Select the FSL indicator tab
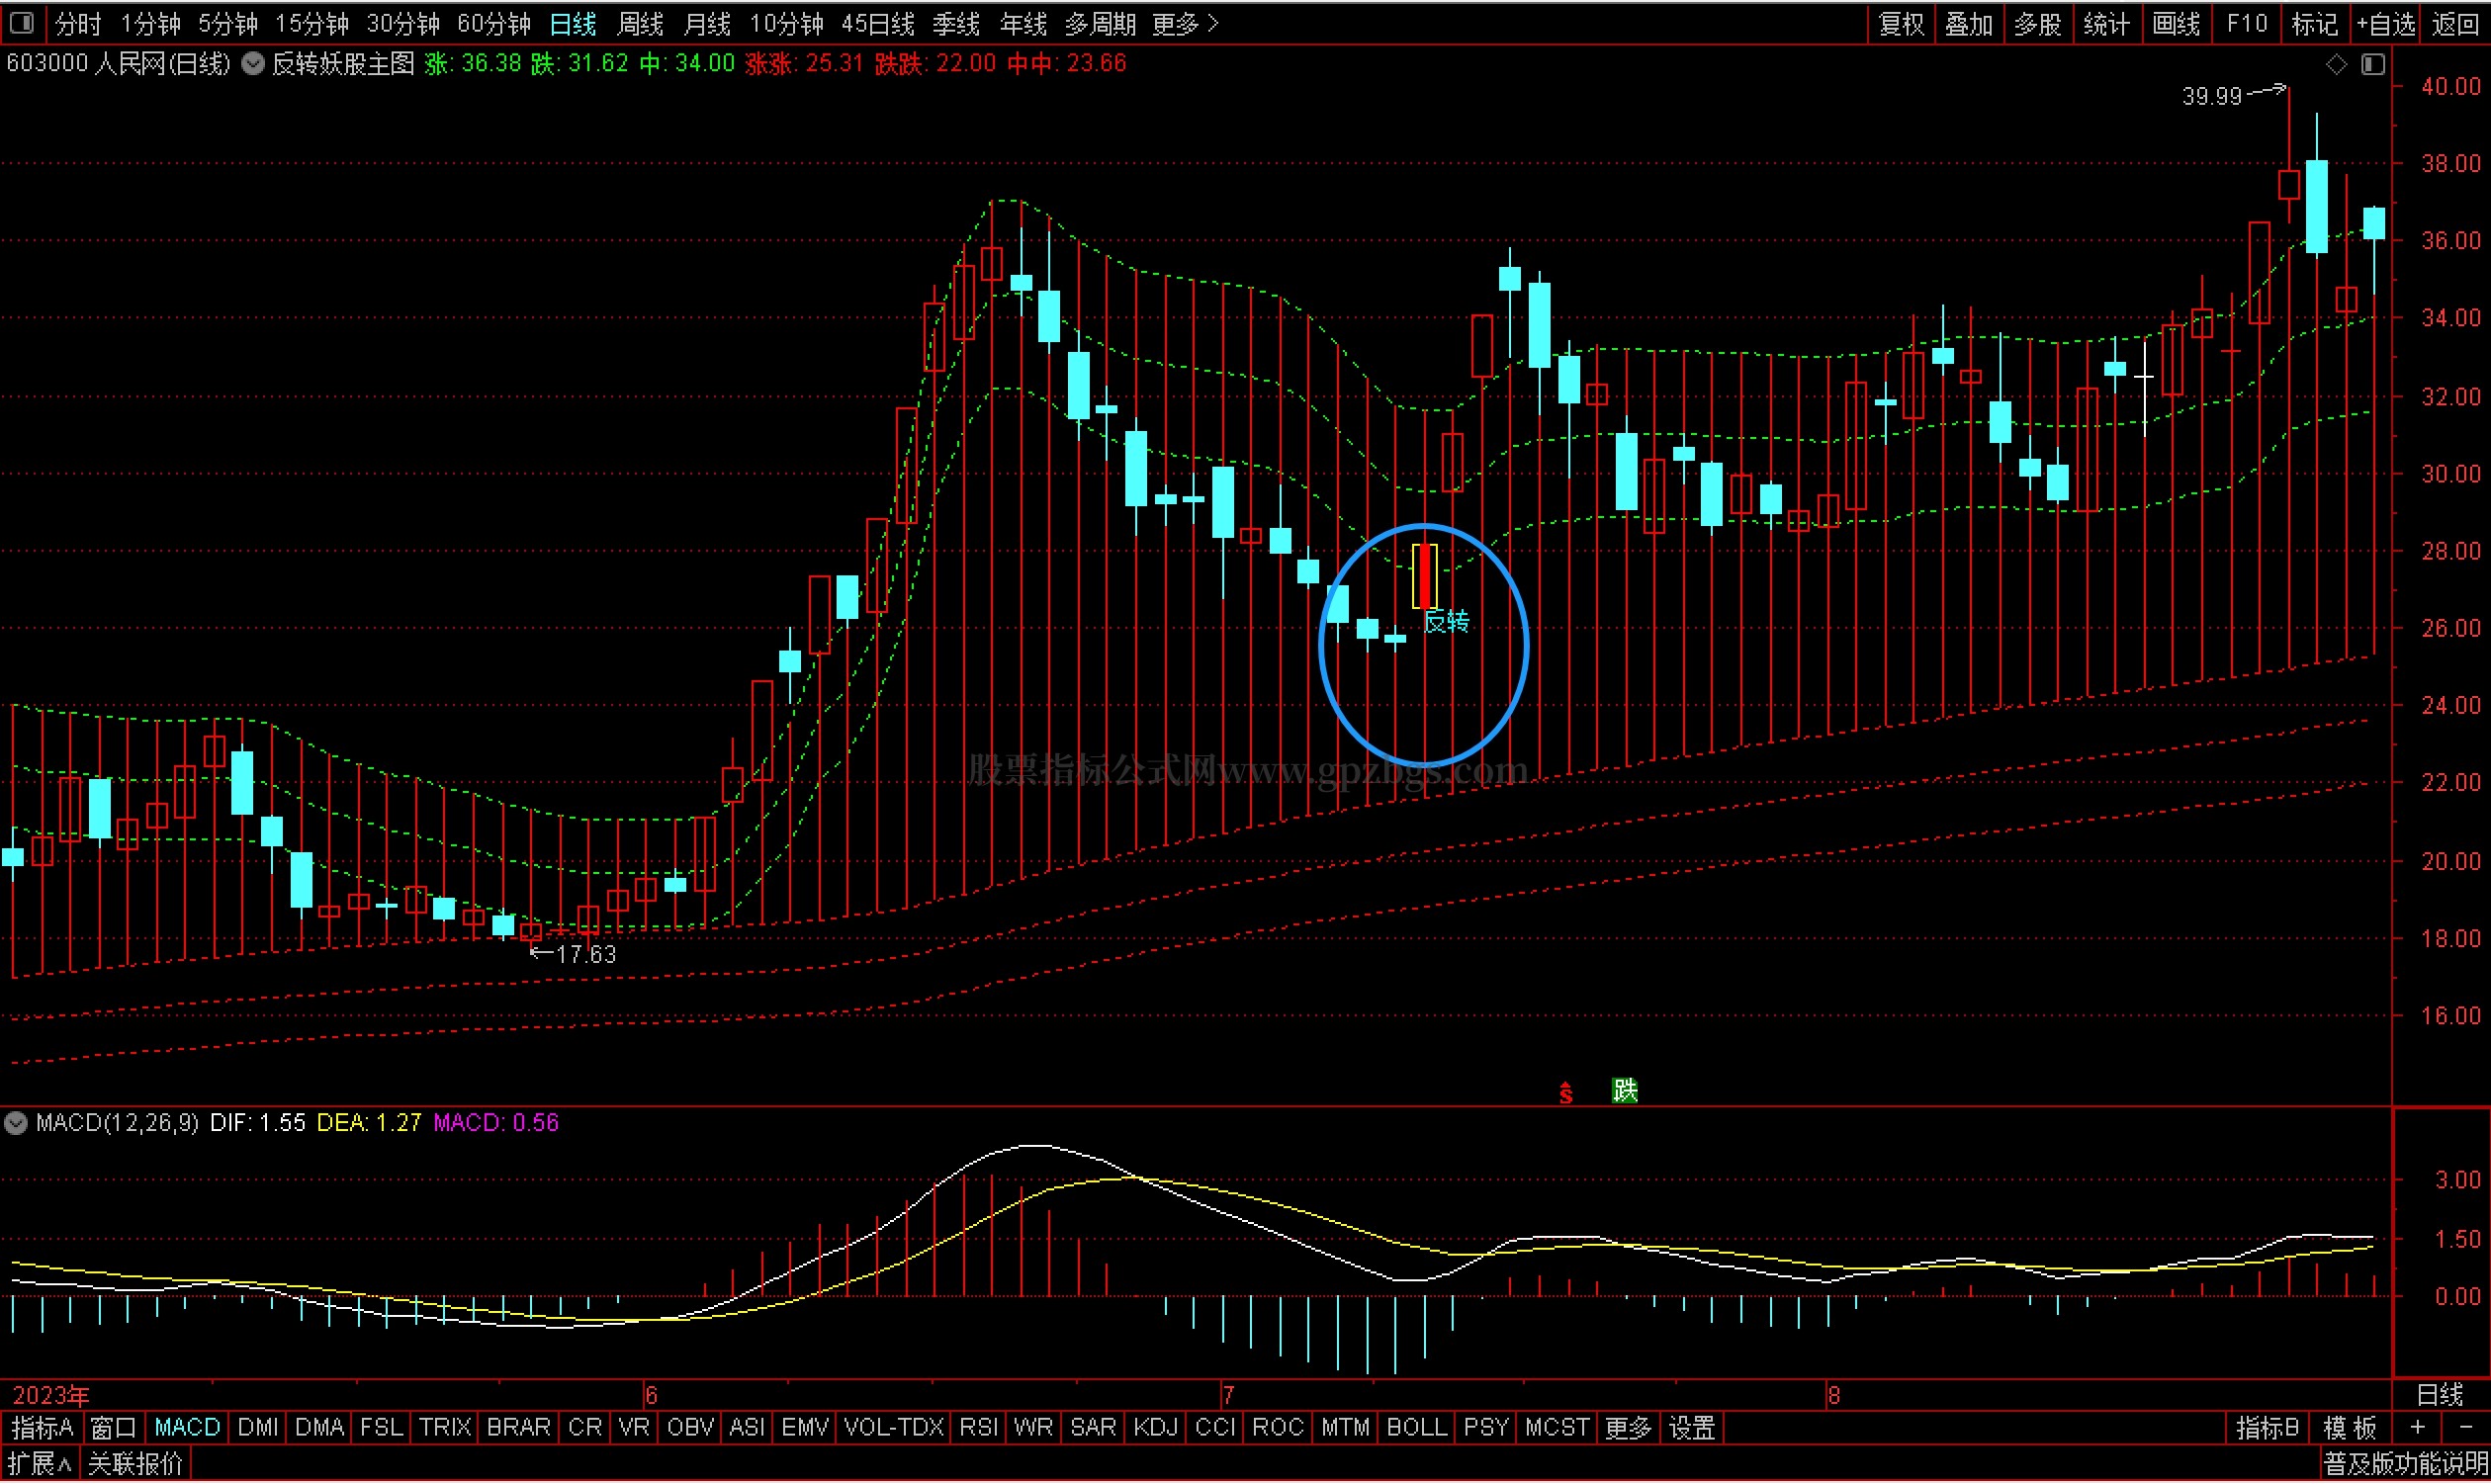Screen dimensions: 2491x1484 381,1429
